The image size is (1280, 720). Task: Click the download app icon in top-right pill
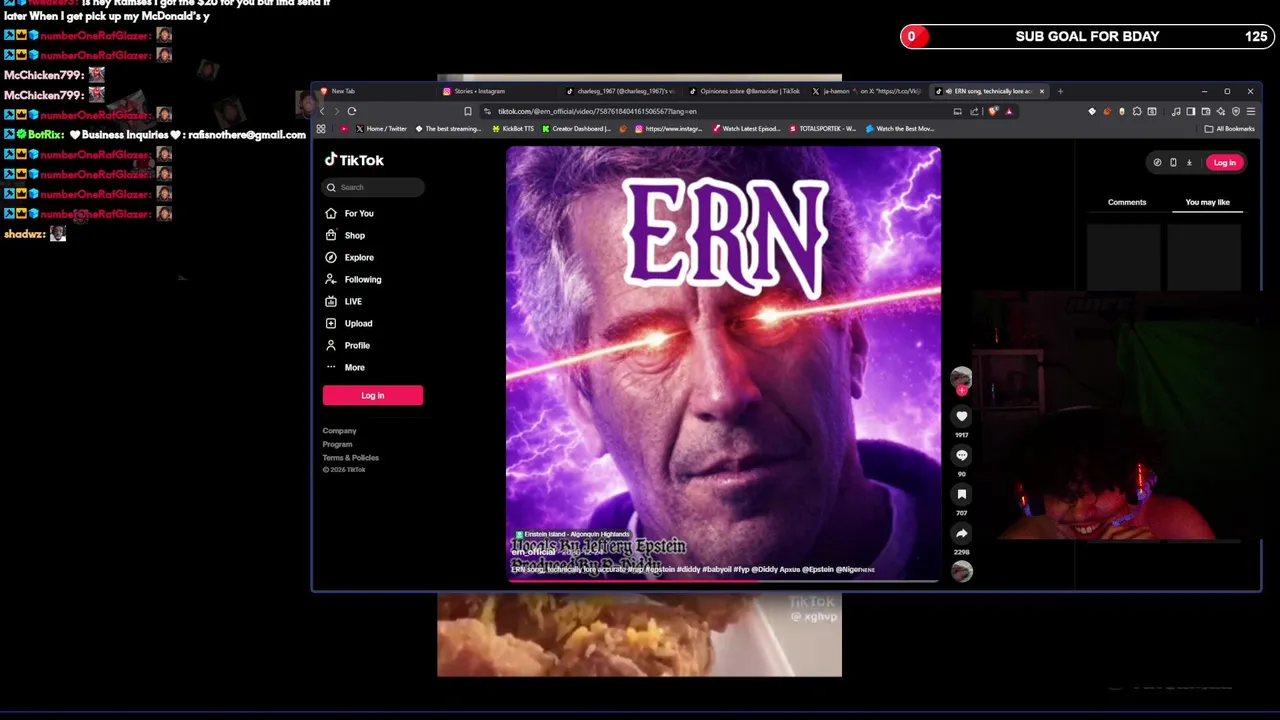1189,162
